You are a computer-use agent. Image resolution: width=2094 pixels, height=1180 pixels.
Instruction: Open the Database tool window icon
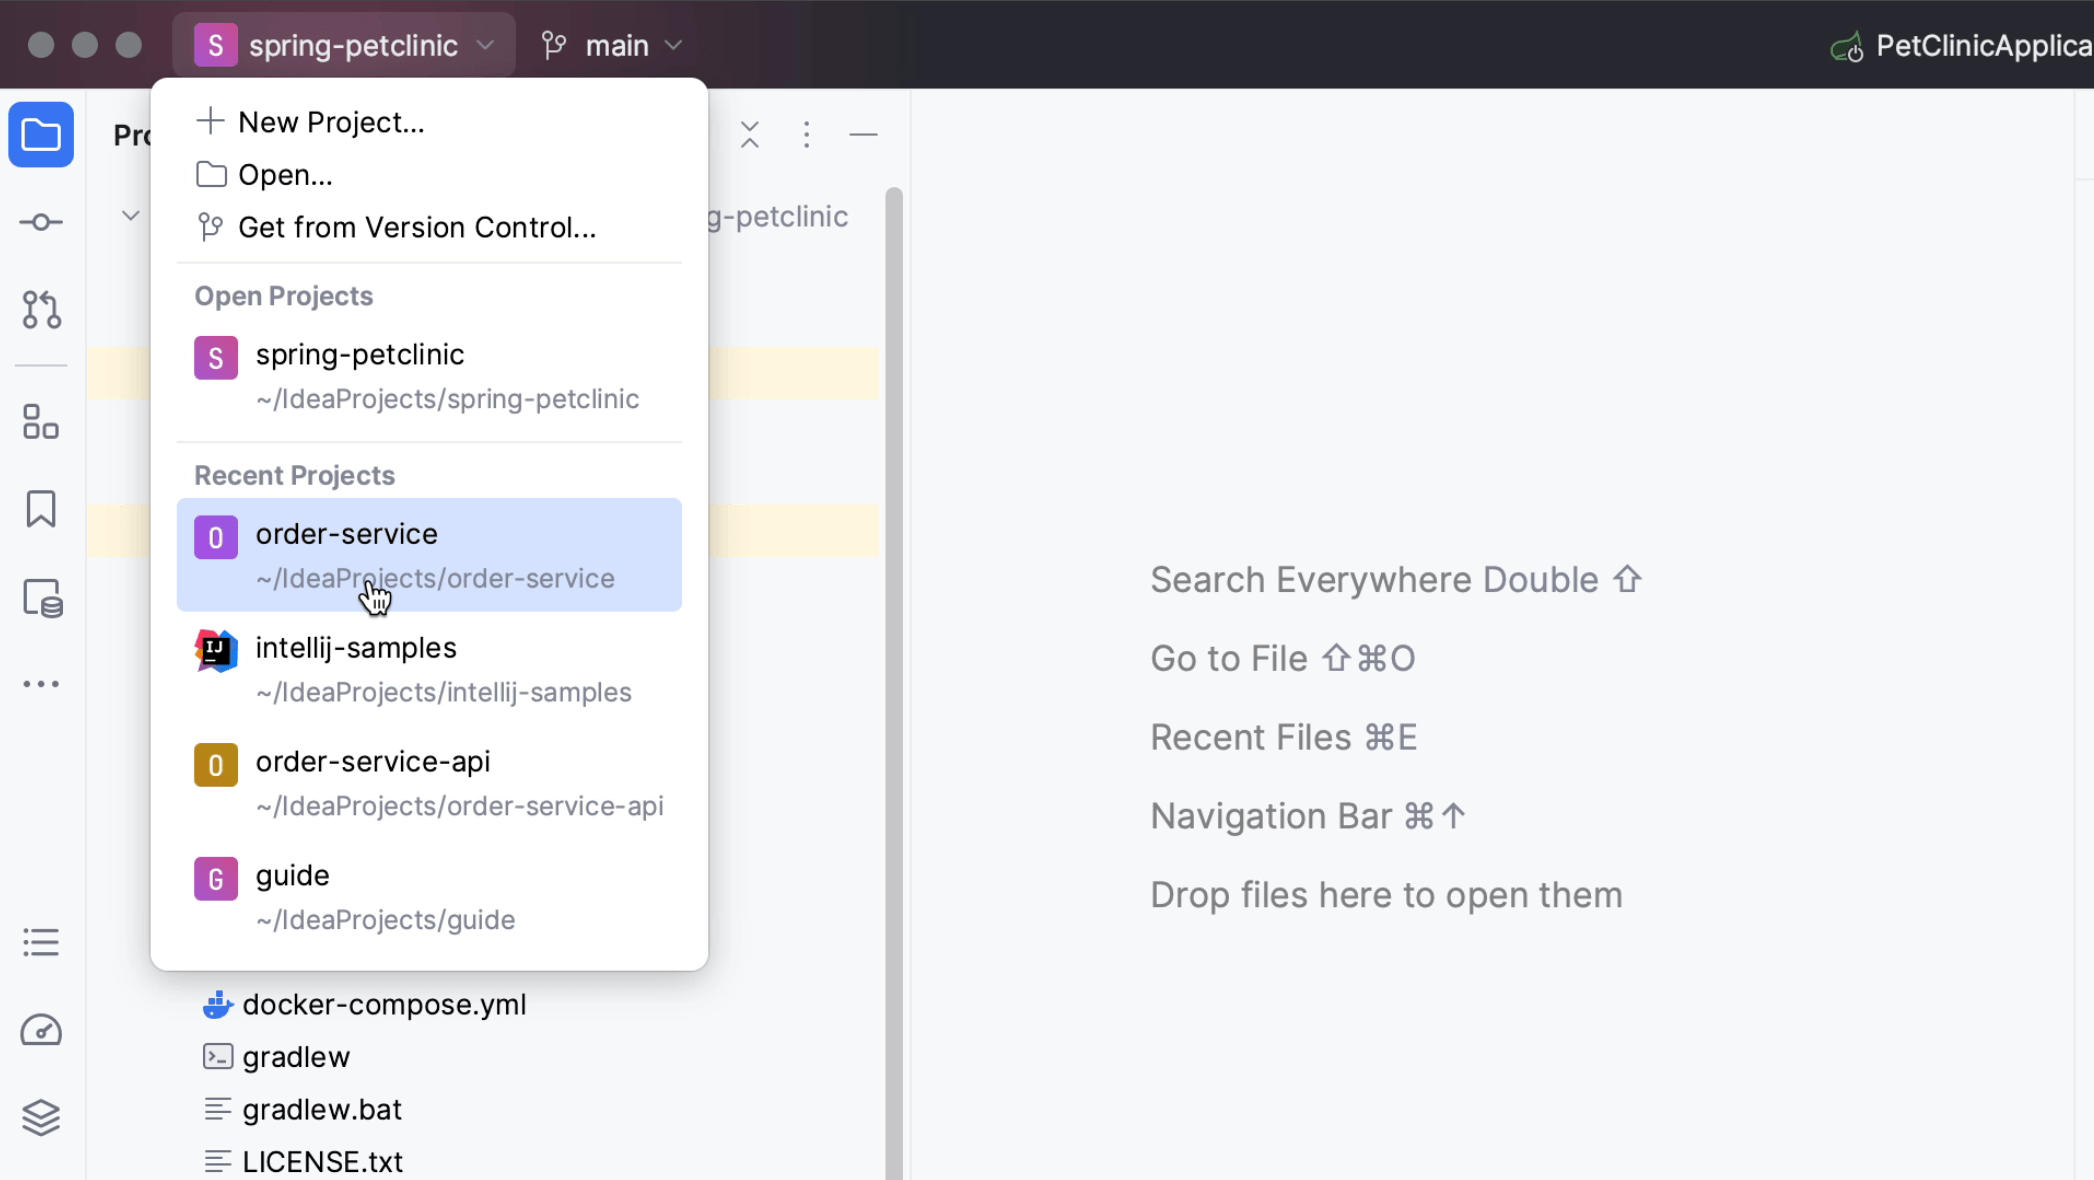point(42,598)
